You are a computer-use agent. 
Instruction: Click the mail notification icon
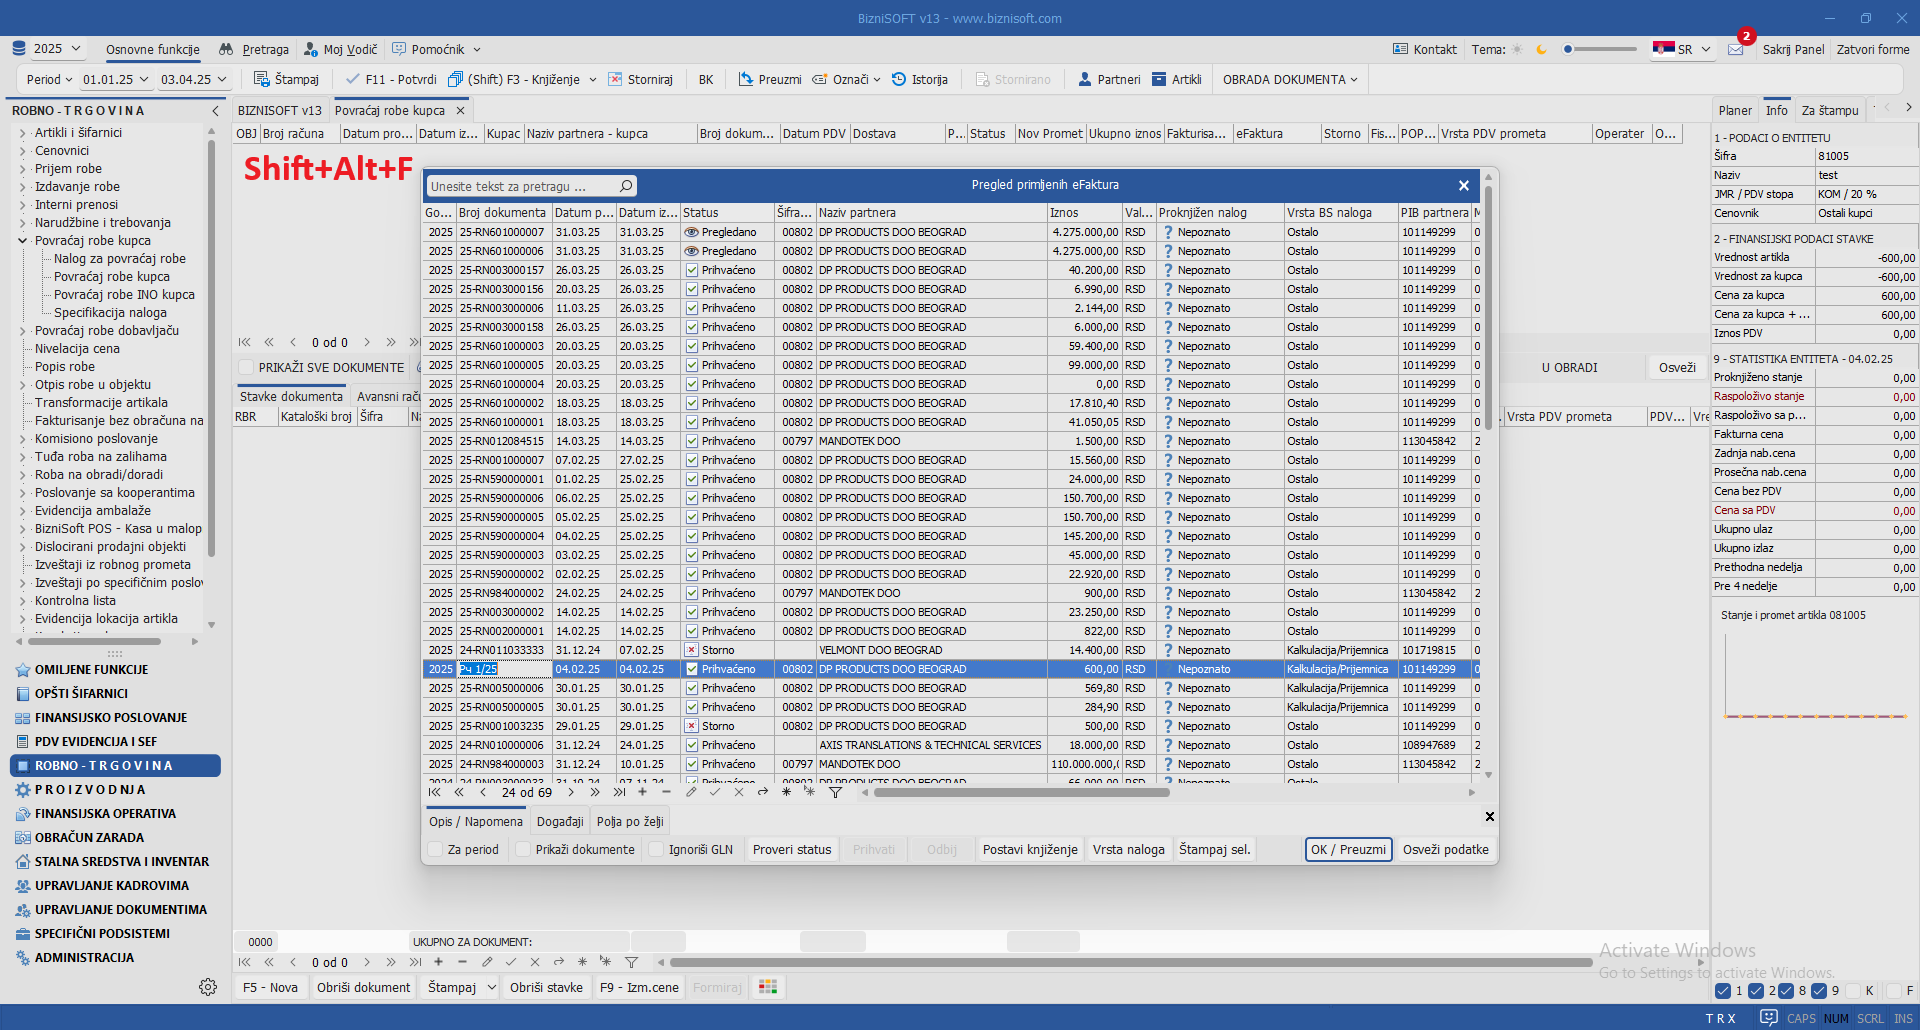(1735, 49)
